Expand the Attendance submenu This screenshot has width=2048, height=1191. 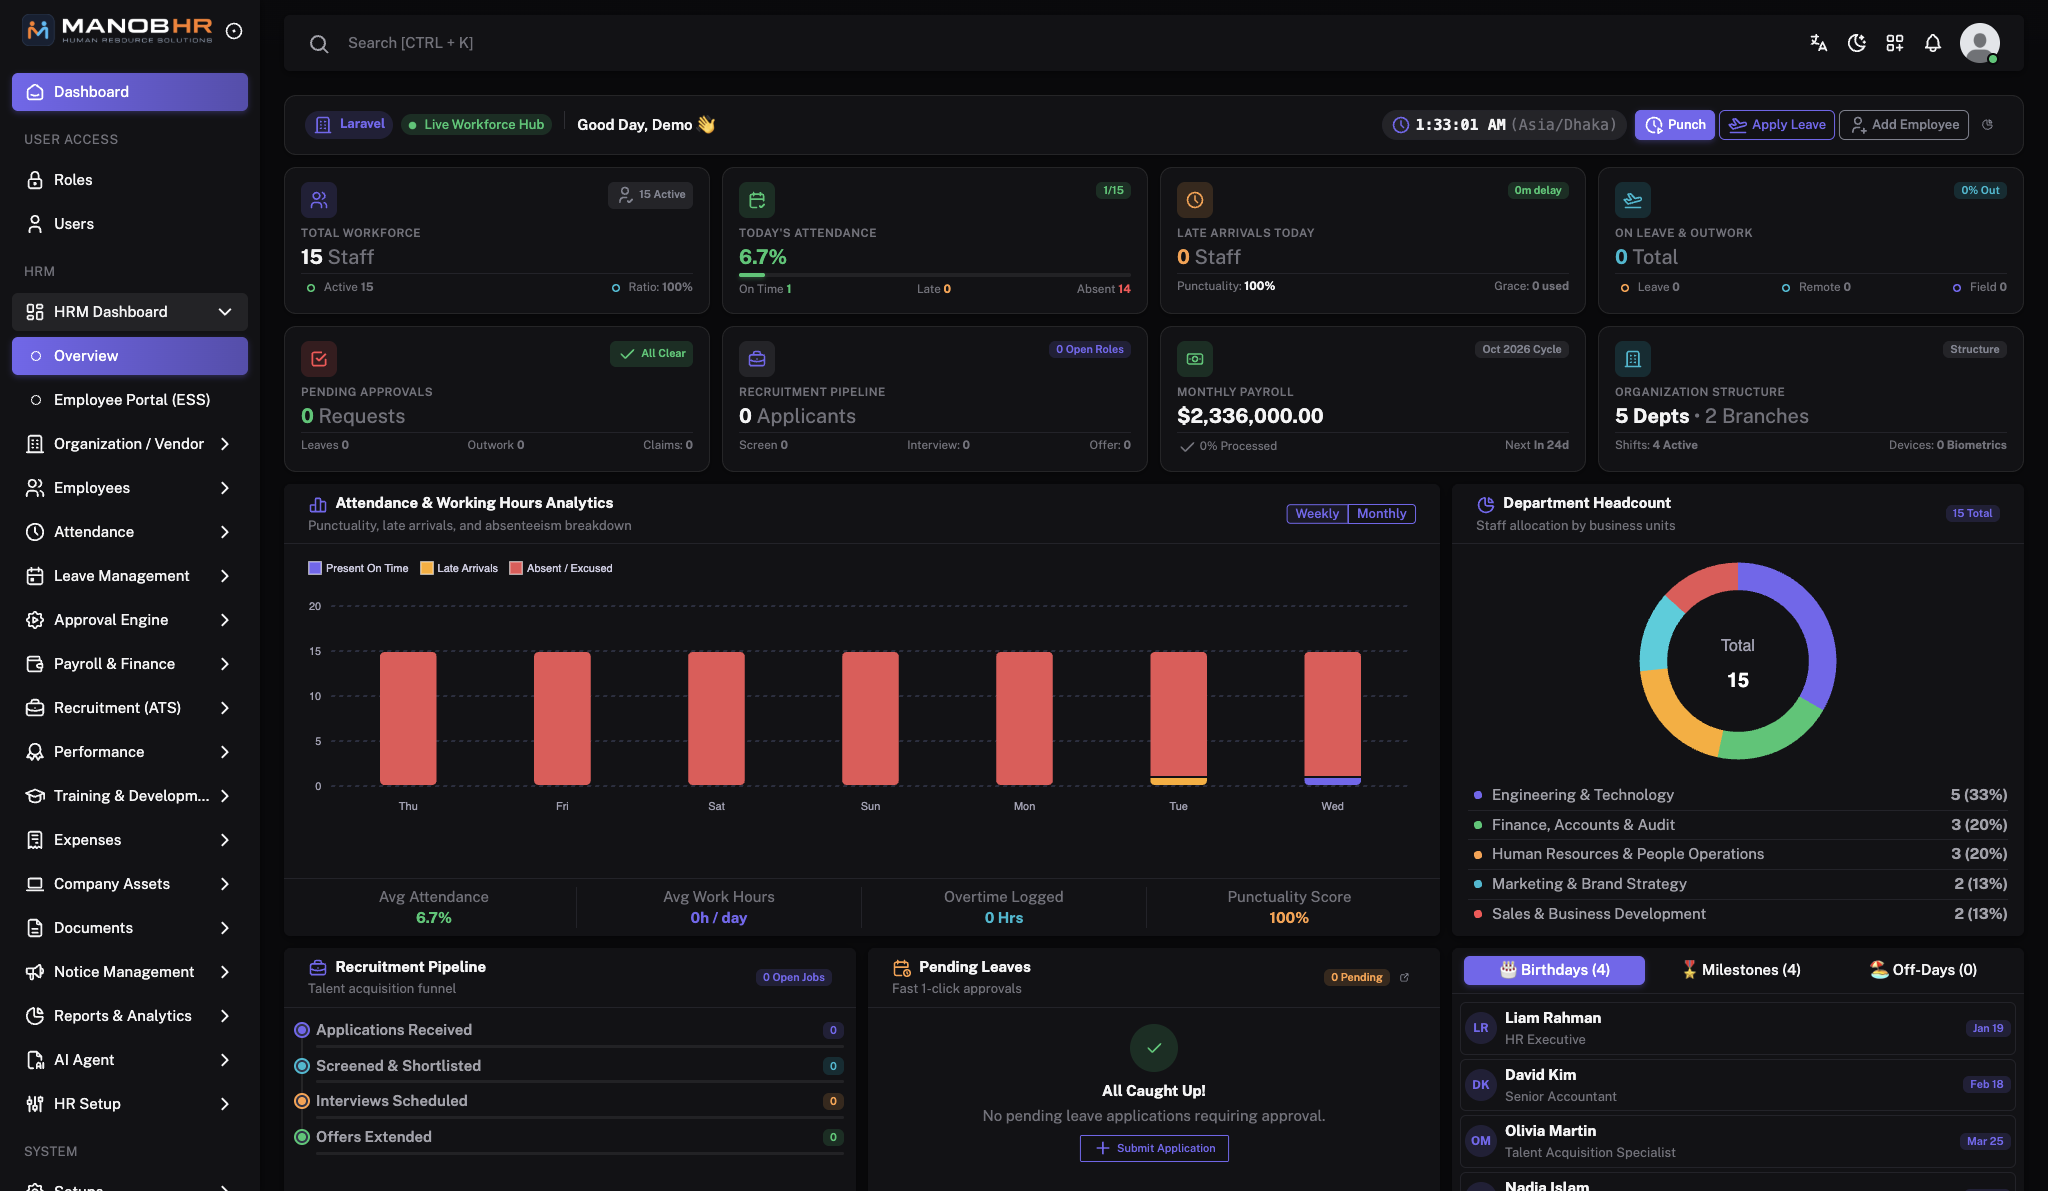coord(130,532)
